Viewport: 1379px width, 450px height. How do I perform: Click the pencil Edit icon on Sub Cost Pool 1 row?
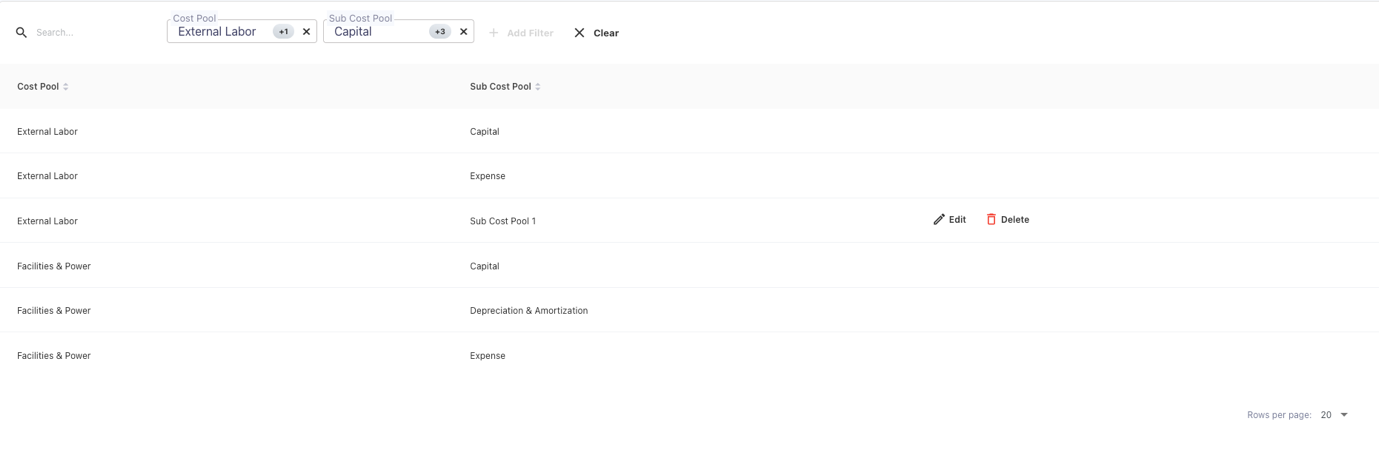pyautogui.click(x=939, y=220)
